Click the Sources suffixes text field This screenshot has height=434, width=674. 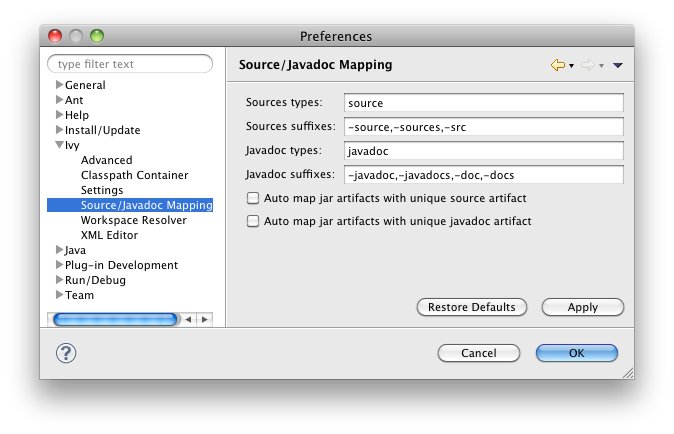[483, 126]
